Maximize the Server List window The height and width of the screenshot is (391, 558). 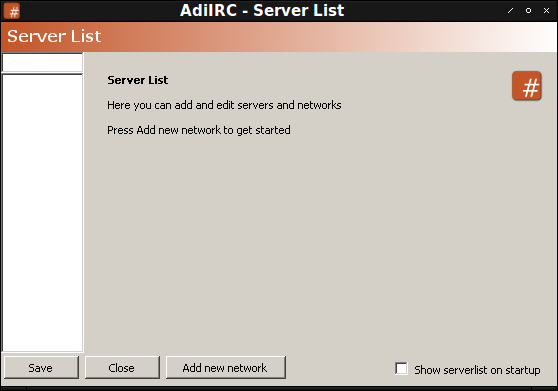[x=528, y=11]
